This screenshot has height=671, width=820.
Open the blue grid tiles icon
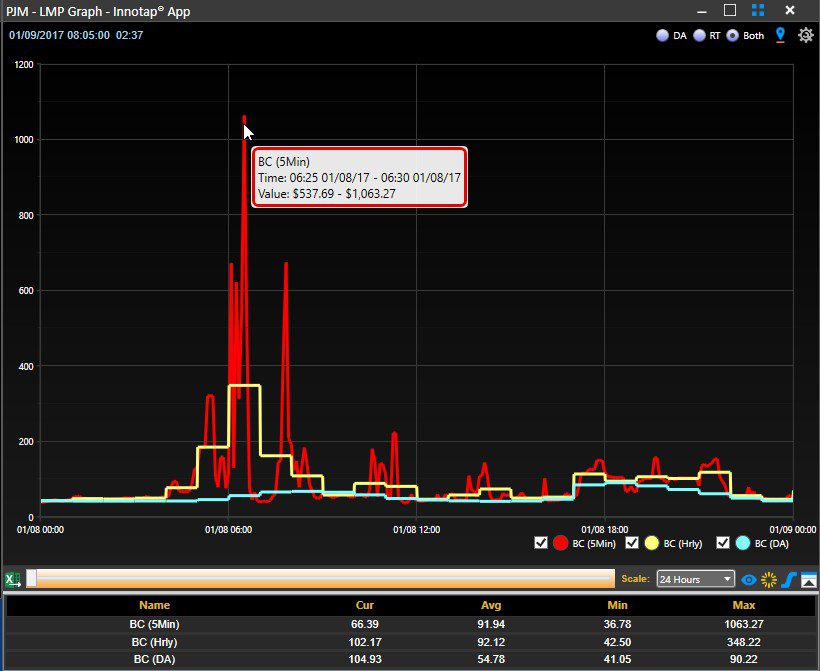coord(758,10)
